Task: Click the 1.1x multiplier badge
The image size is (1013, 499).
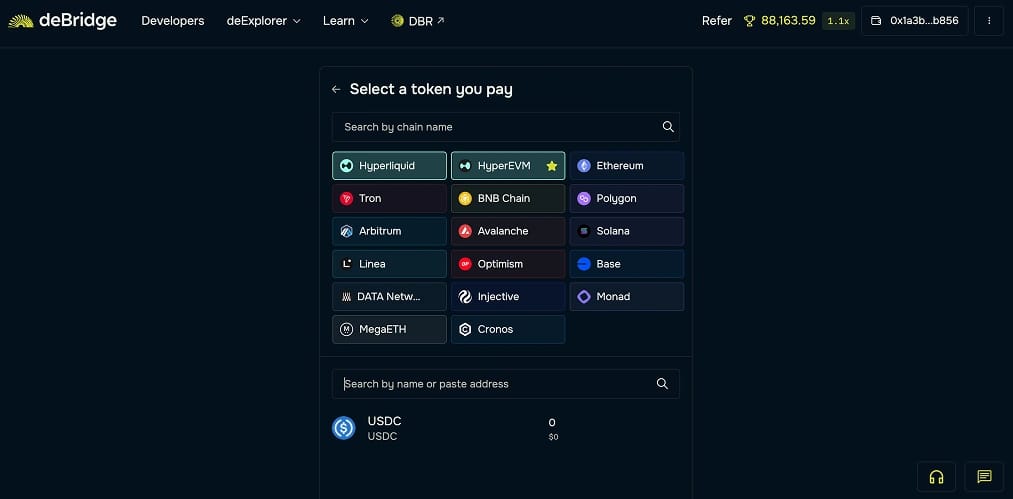Action: point(838,21)
